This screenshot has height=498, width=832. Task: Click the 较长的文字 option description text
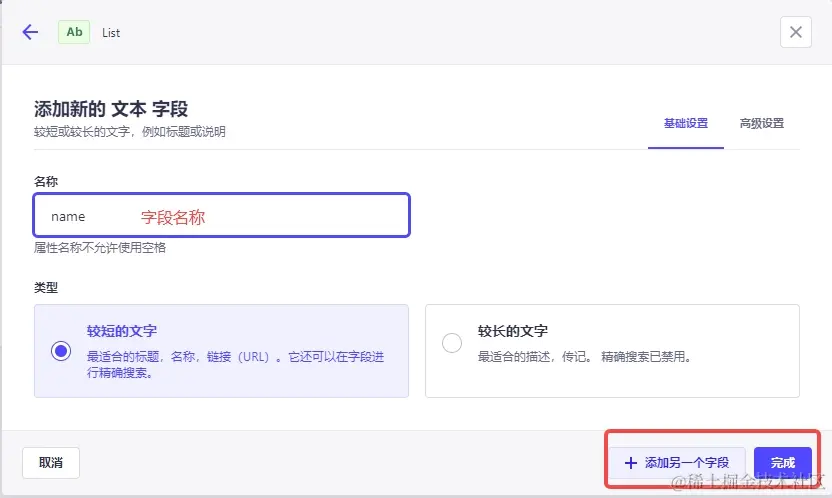click(x=584, y=356)
